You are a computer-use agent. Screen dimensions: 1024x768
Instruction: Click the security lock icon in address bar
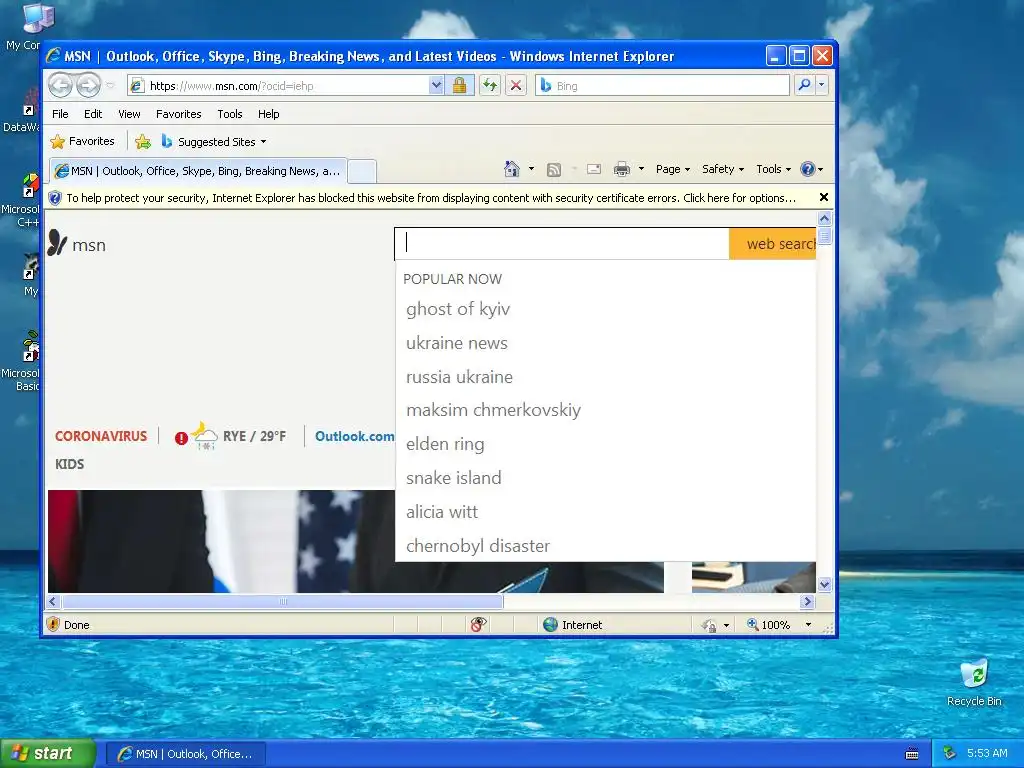459,86
